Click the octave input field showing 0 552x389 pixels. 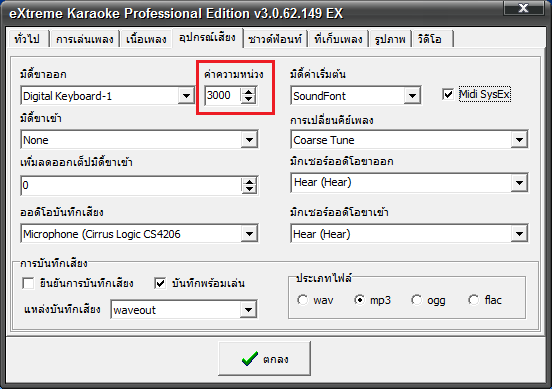coord(132,185)
